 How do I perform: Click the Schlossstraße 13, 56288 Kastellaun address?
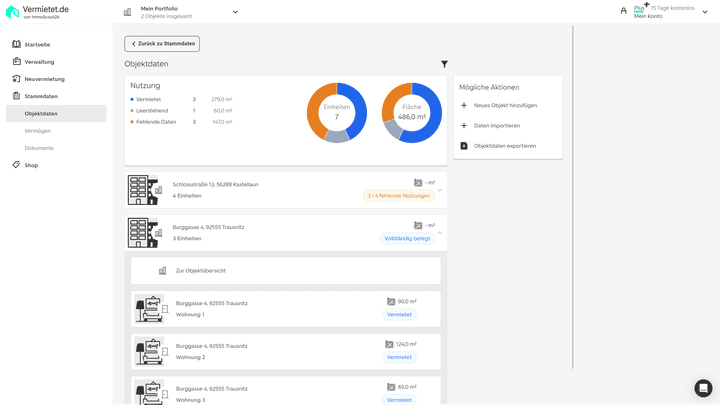pos(215,185)
